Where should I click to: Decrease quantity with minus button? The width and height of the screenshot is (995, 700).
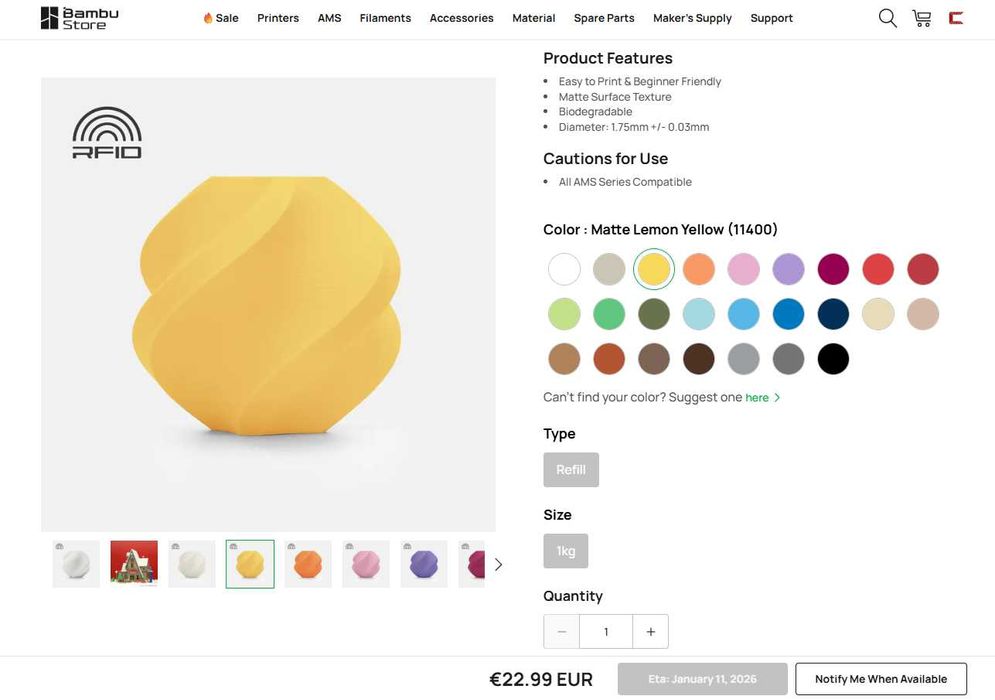[x=562, y=632]
